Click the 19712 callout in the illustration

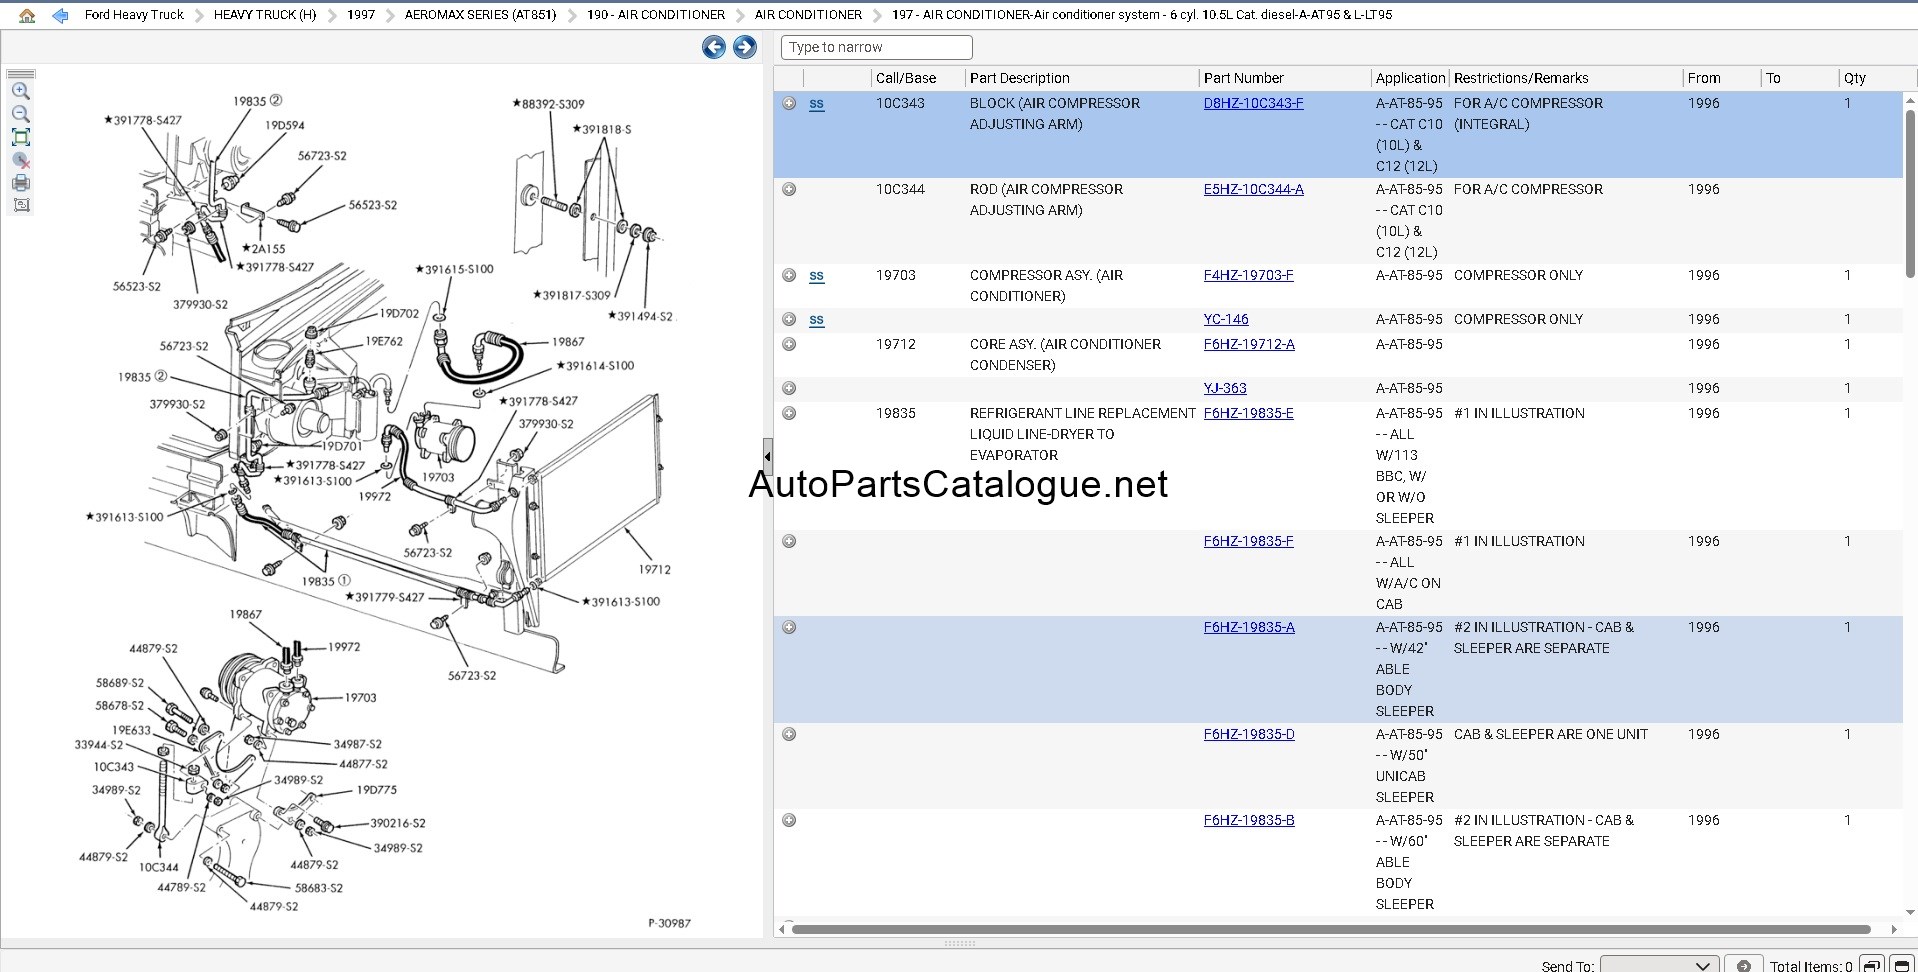point(654,569)
